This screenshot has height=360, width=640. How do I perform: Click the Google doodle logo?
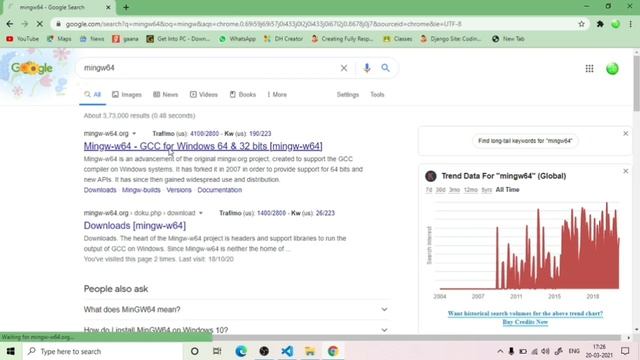pos(32,68)
